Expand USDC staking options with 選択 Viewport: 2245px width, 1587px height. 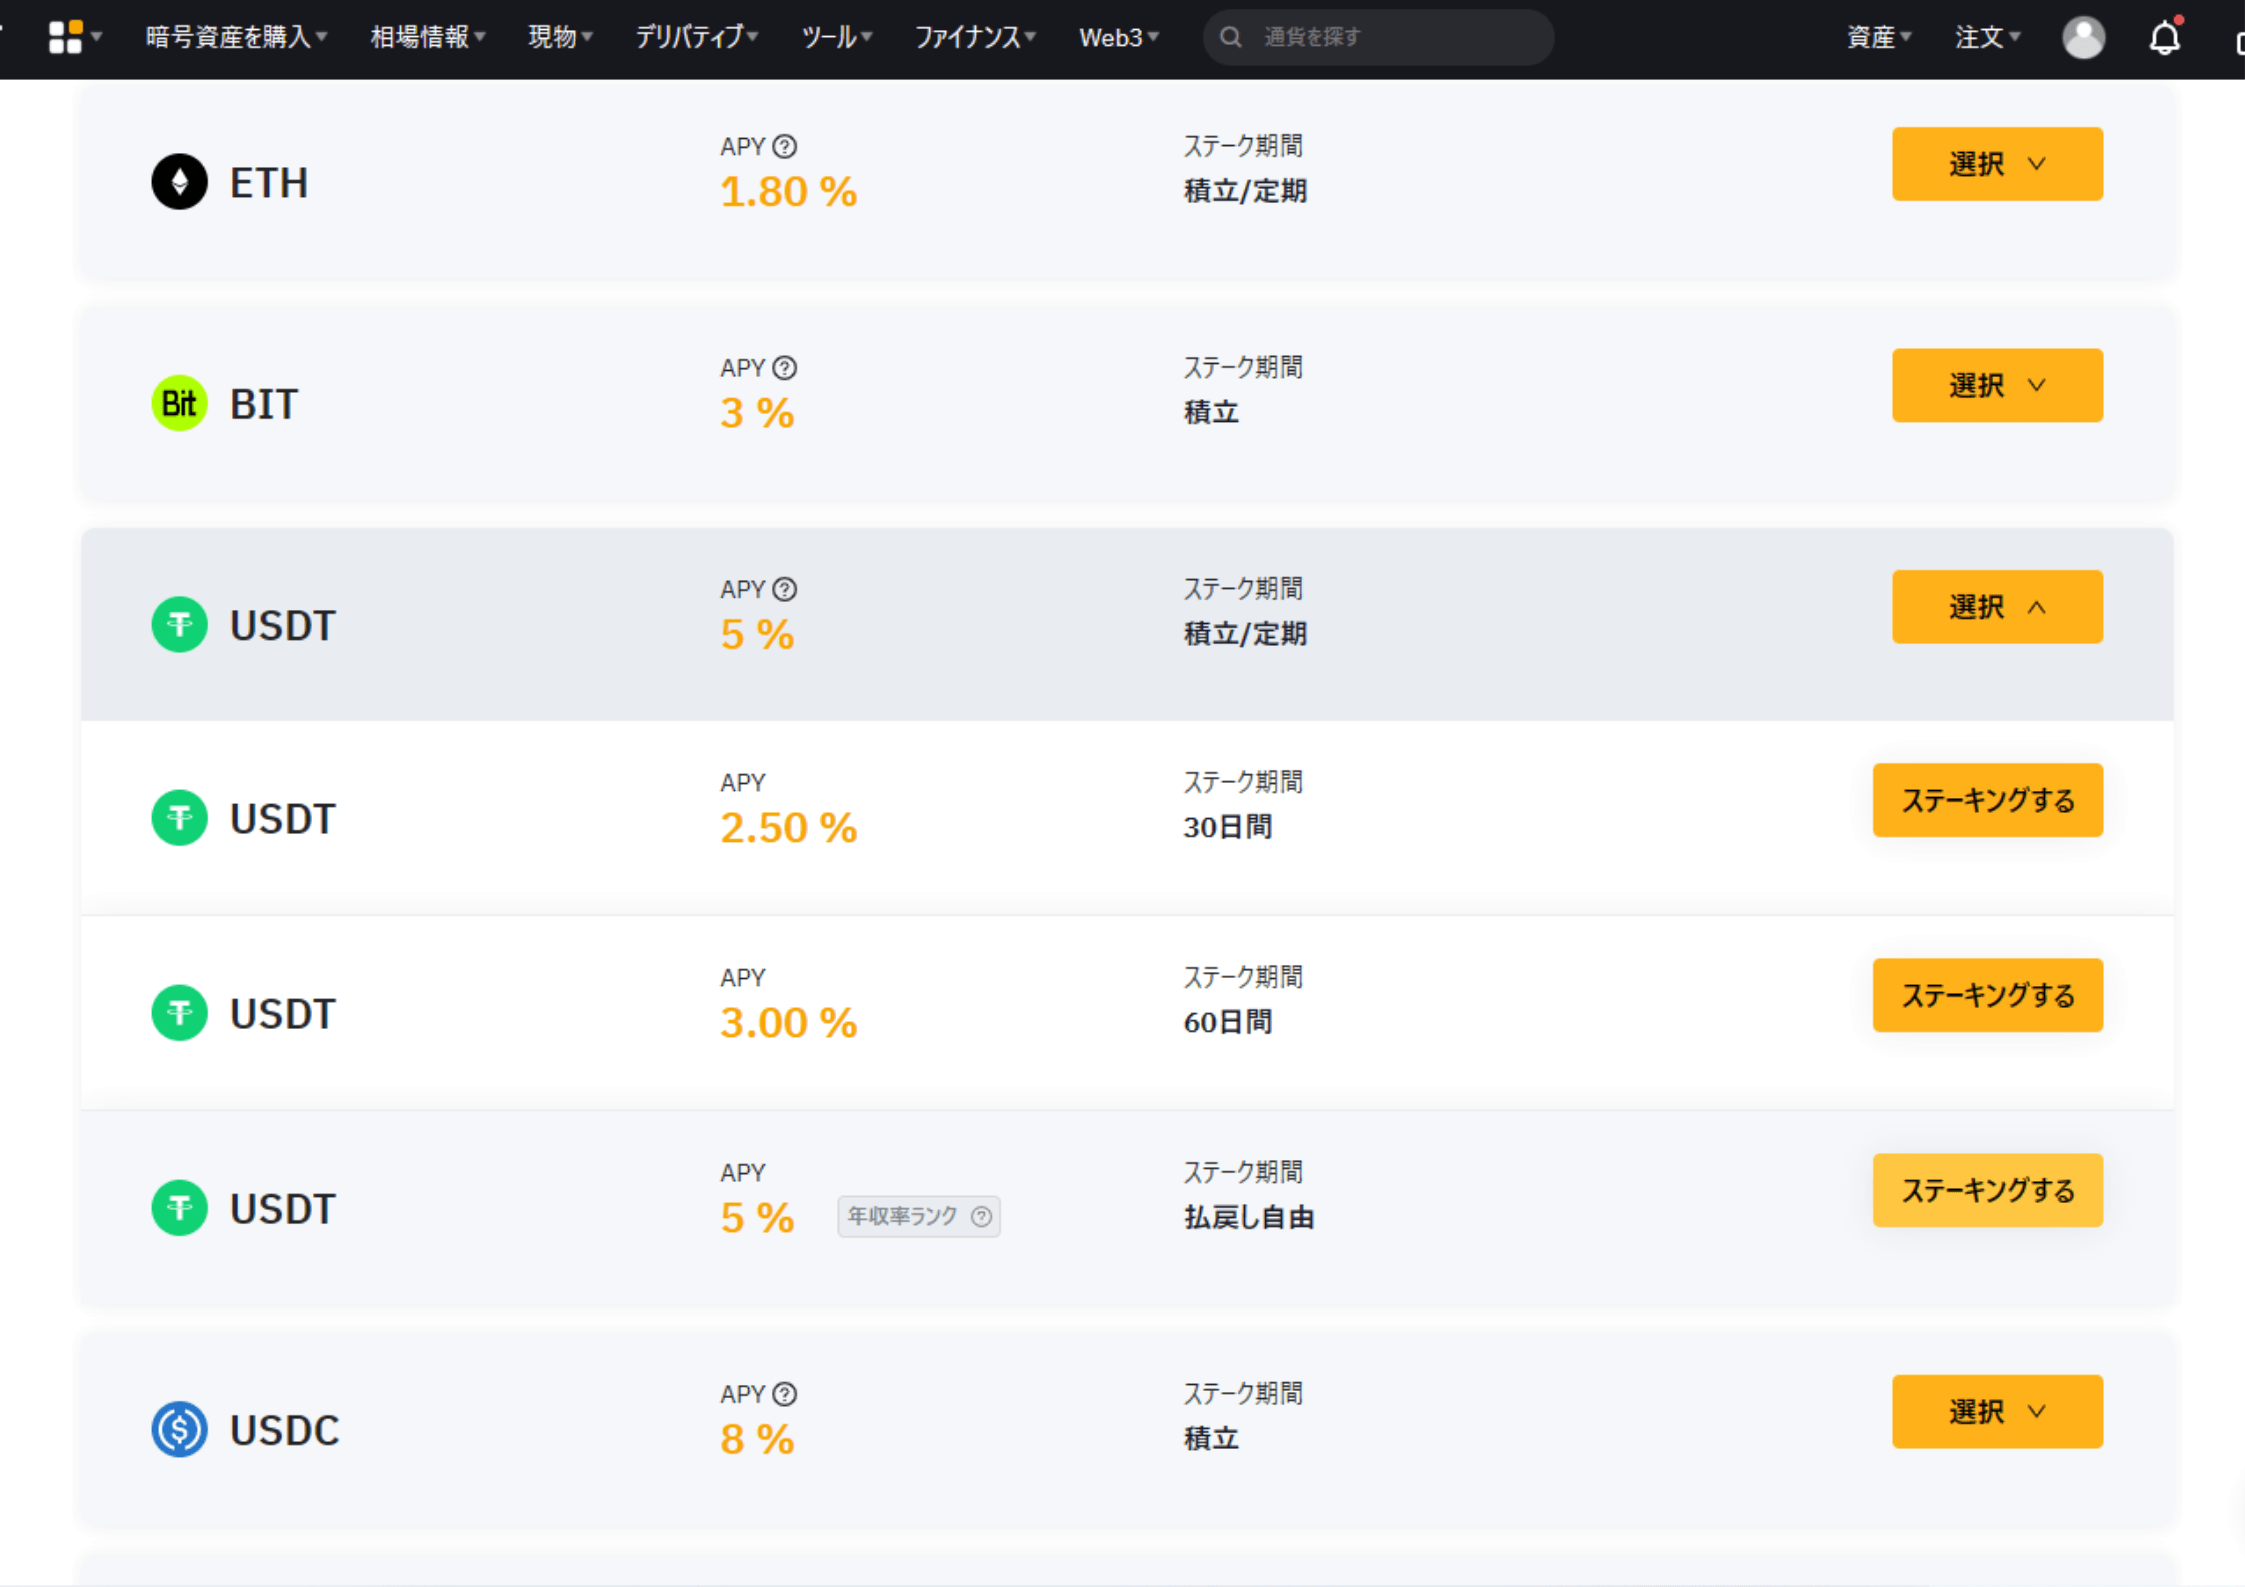[x=1997, y=1411]
